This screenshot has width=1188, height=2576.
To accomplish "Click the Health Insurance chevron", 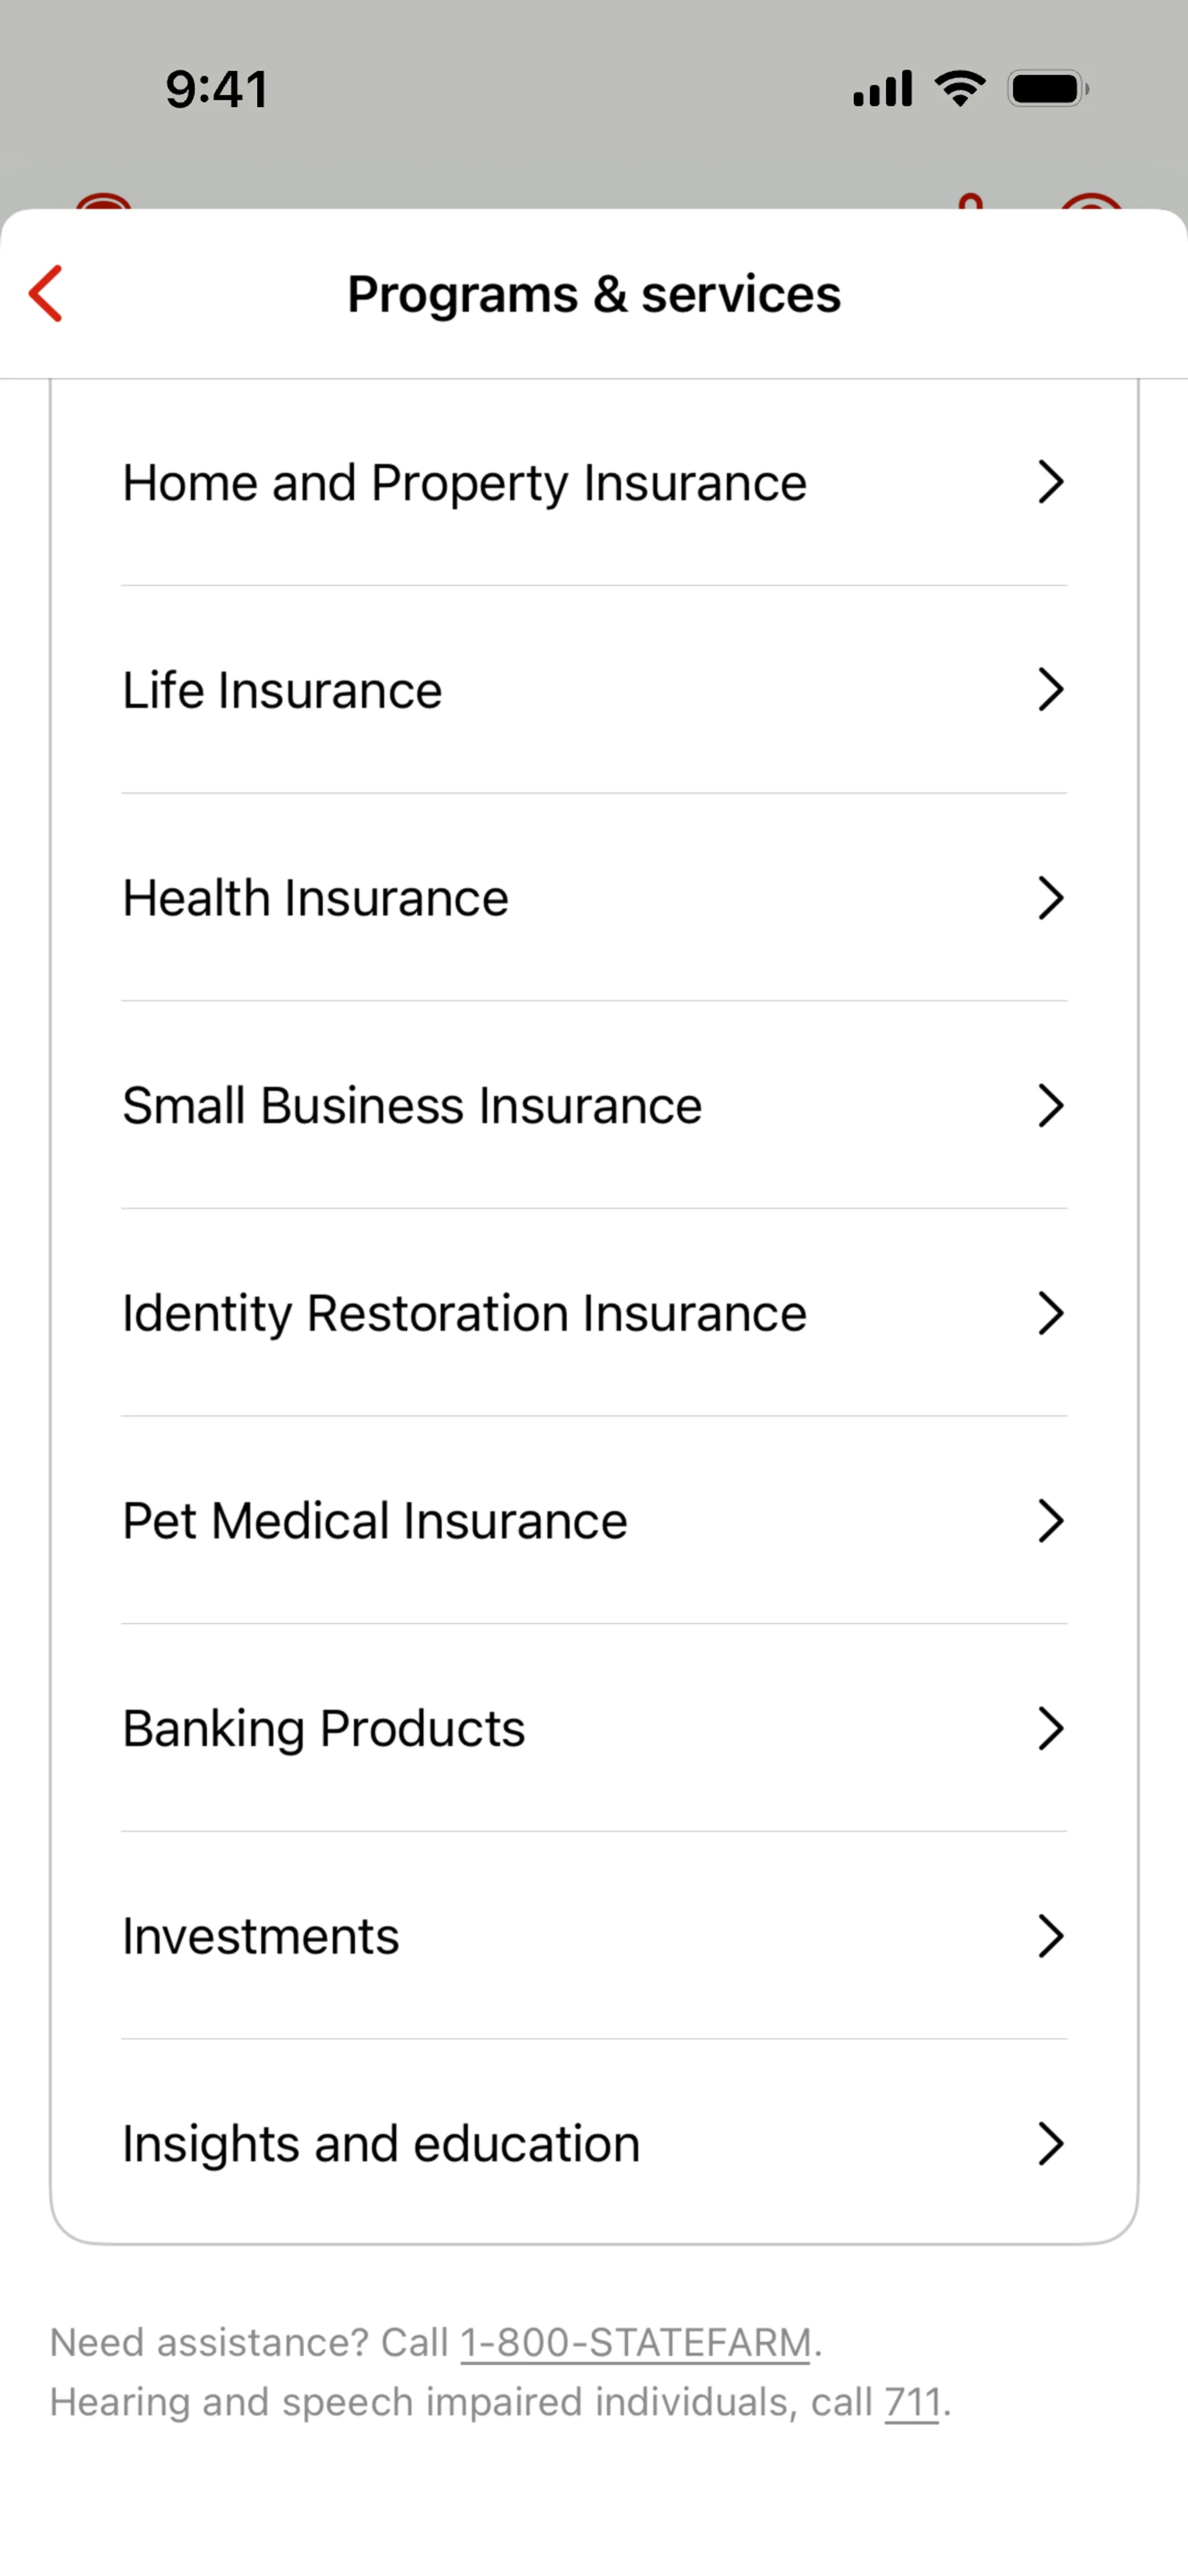I will [x=1049, y=898].
